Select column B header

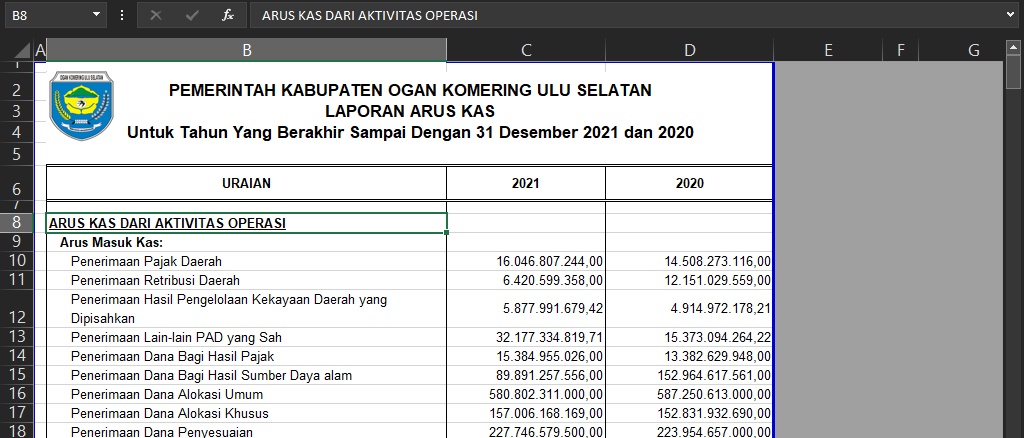pos(246,50)
